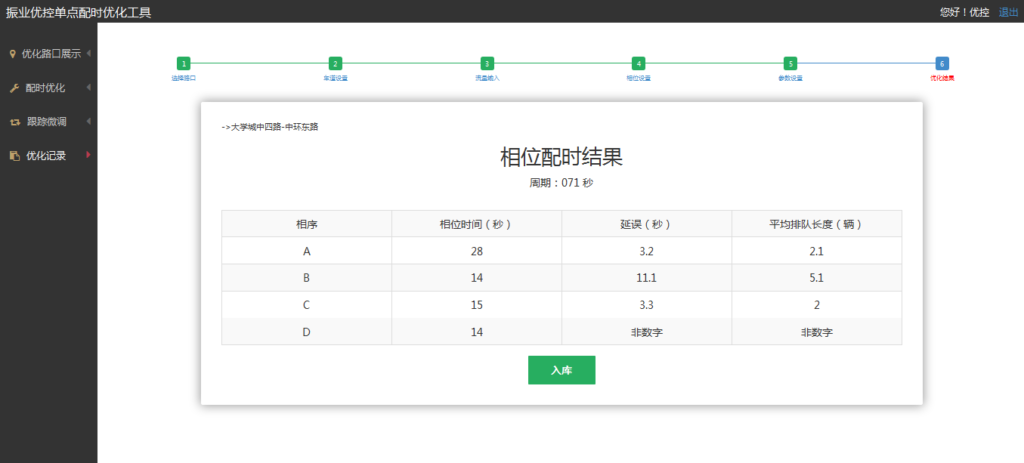Open the 配时优化 sidebar menu
The width and height of the screenshot is (1024, 463).
(x=45, y=88)
